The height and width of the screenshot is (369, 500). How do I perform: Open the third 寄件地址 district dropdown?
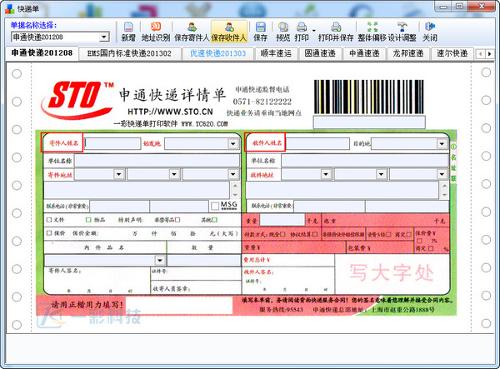[233, 174]
